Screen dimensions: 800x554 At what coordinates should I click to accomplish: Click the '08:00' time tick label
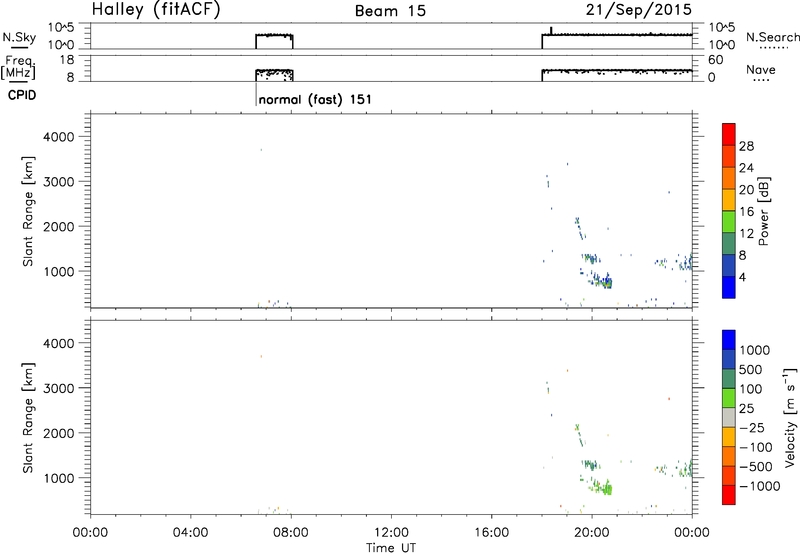point(291,533)
